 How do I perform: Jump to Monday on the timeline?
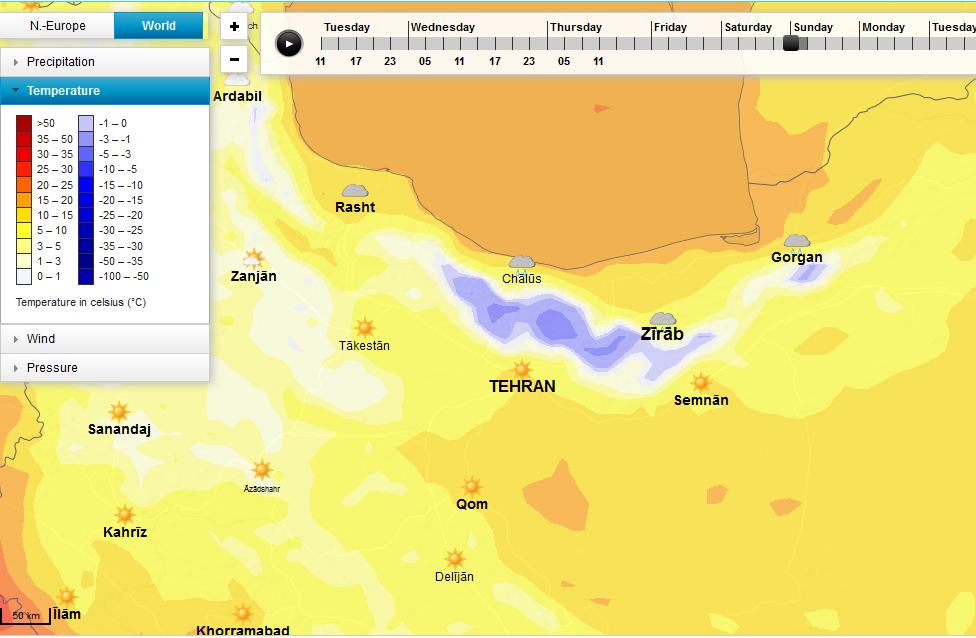point(883,27)
